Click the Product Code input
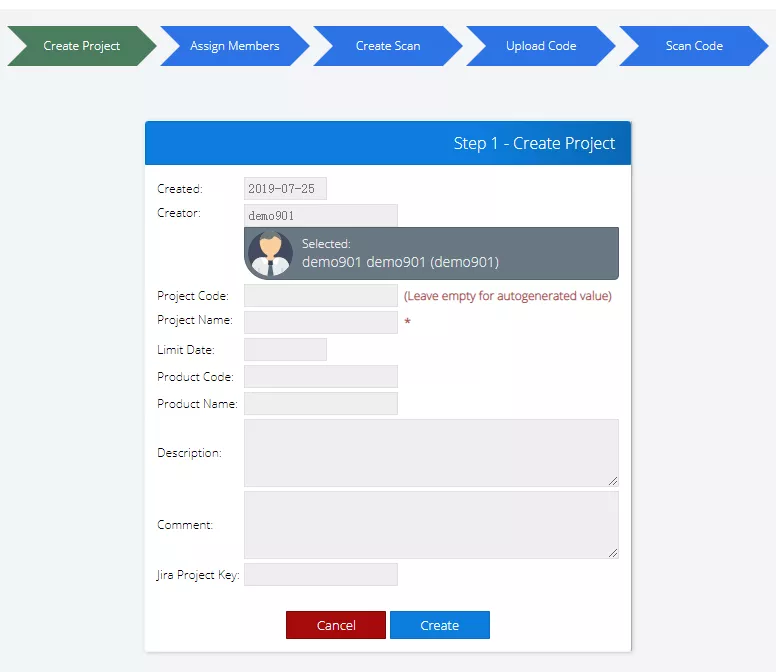This screenshot has width=776, height=672. tap(321, 377)
